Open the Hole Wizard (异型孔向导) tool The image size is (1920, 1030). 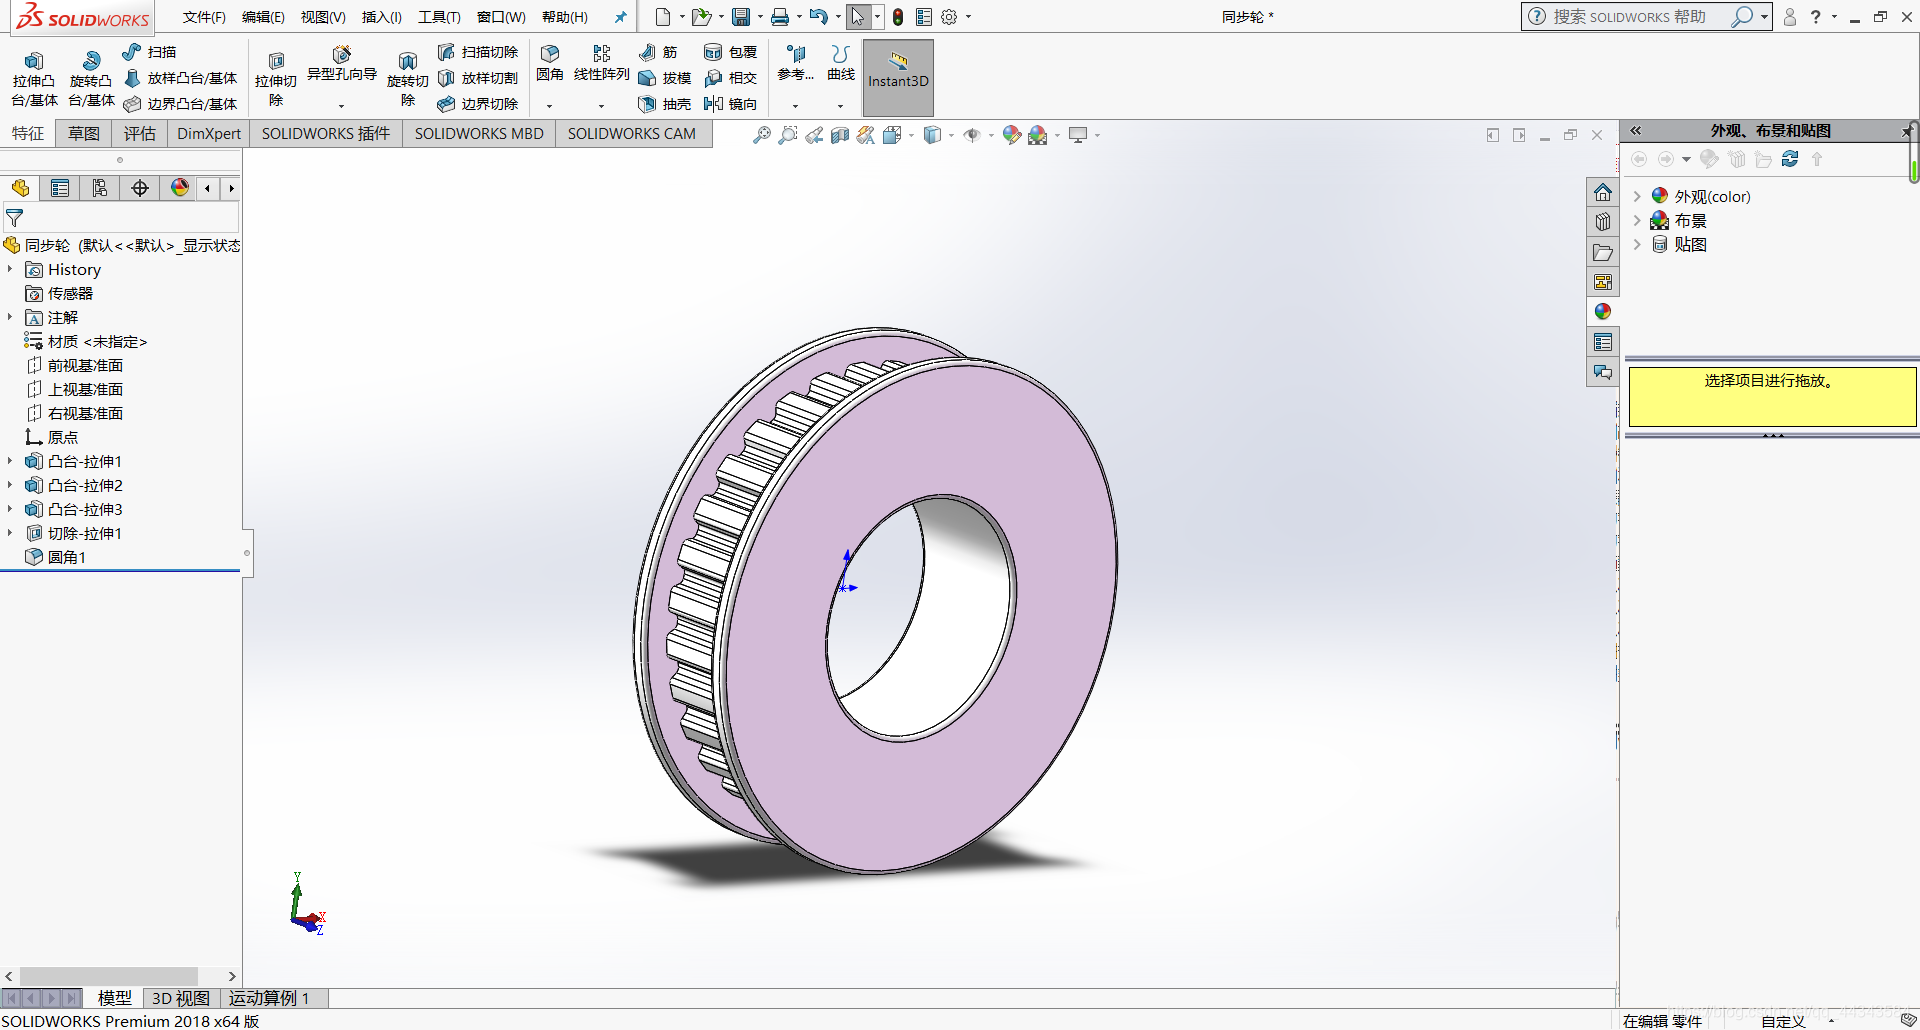342,55
